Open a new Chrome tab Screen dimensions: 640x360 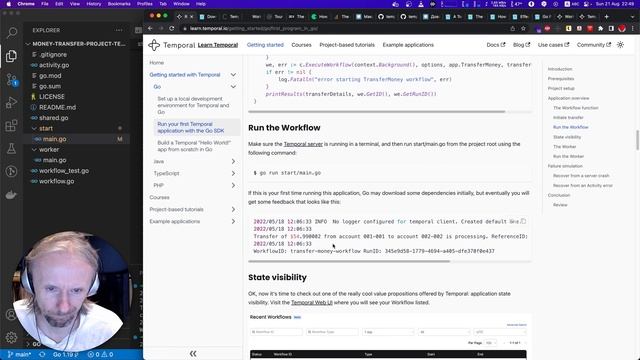pyautogui.click(x=607, y=17)
